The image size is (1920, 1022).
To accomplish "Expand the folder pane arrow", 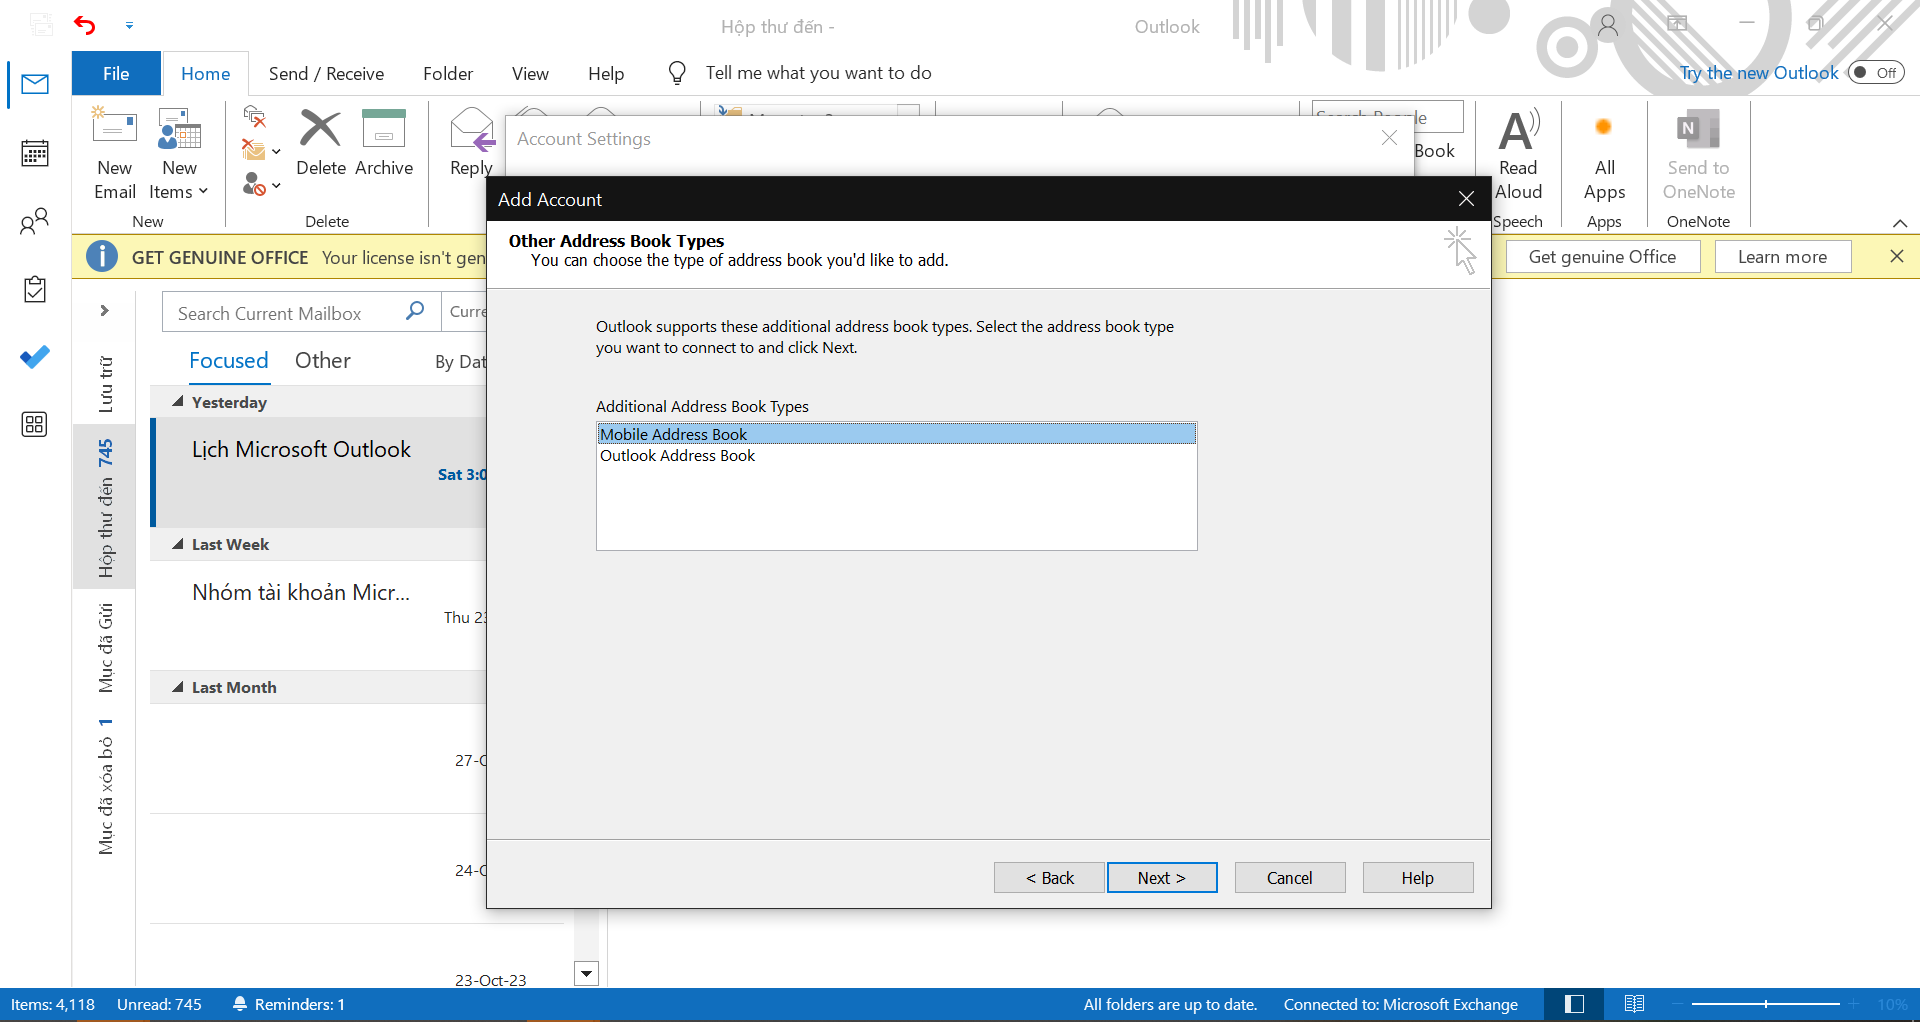I will [104, 311].
